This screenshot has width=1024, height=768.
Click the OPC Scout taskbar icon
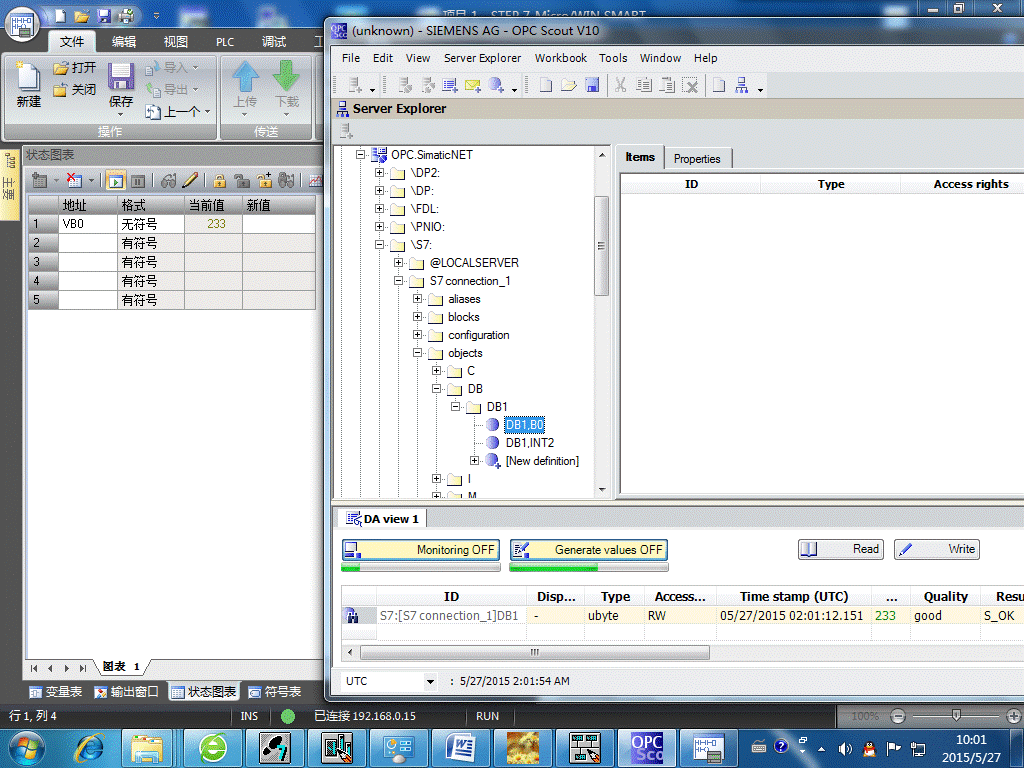click(x=647, y=748)
